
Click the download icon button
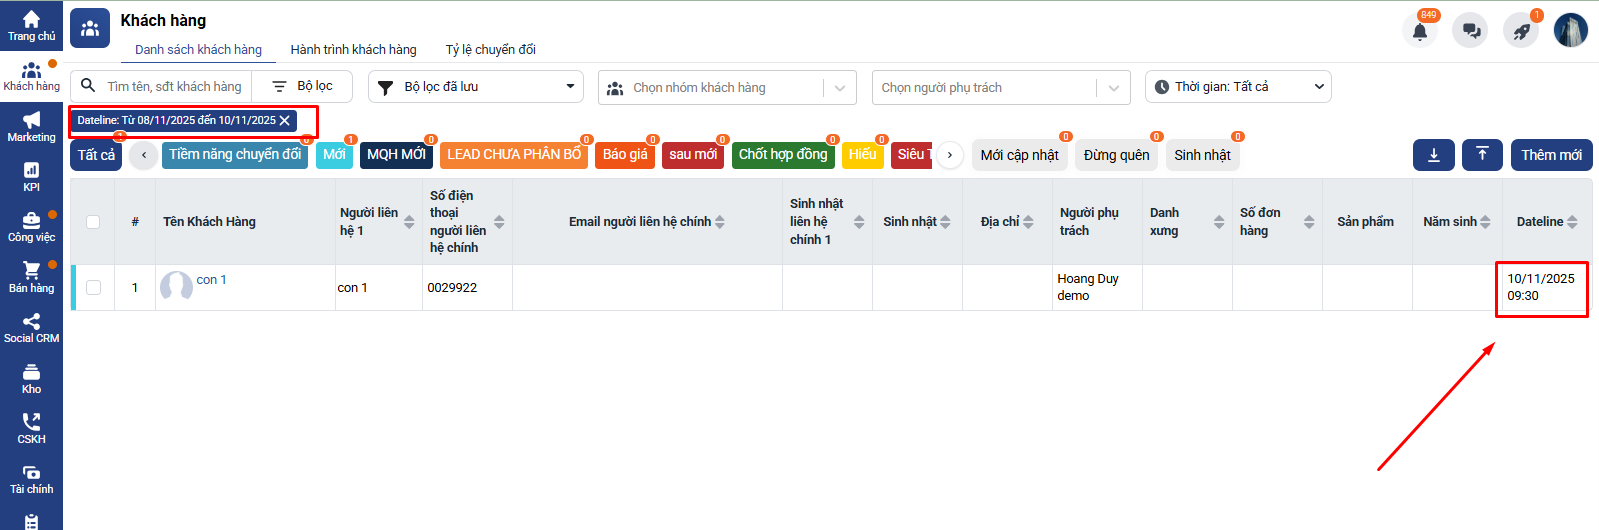point(1433,155)
